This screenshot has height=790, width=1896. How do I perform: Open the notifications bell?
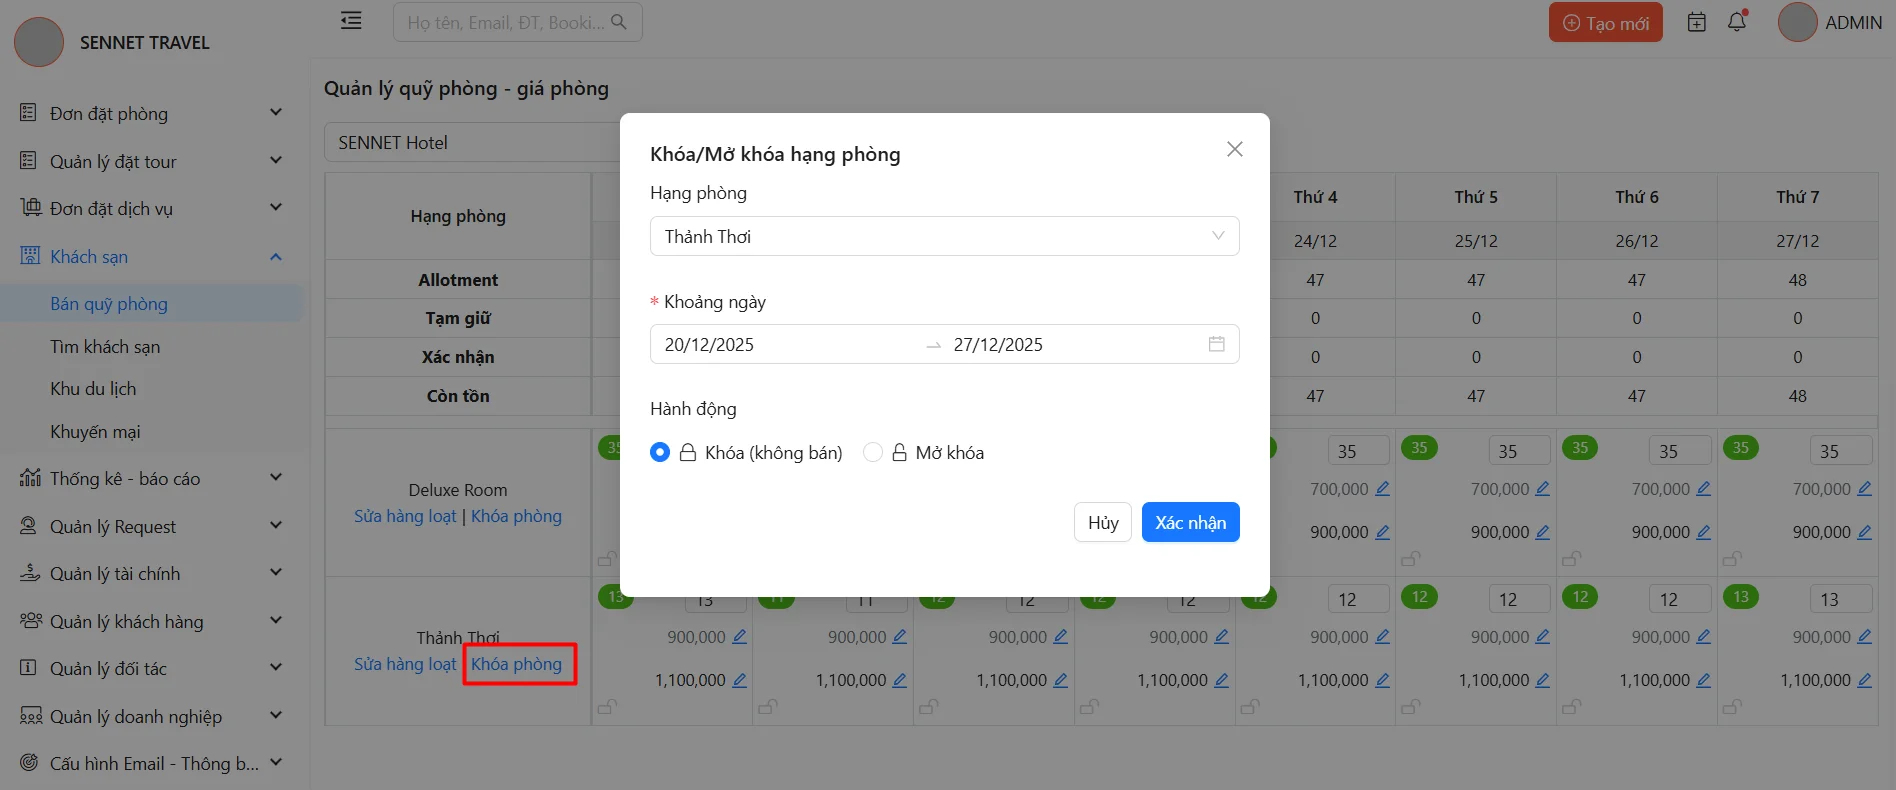1737,22
